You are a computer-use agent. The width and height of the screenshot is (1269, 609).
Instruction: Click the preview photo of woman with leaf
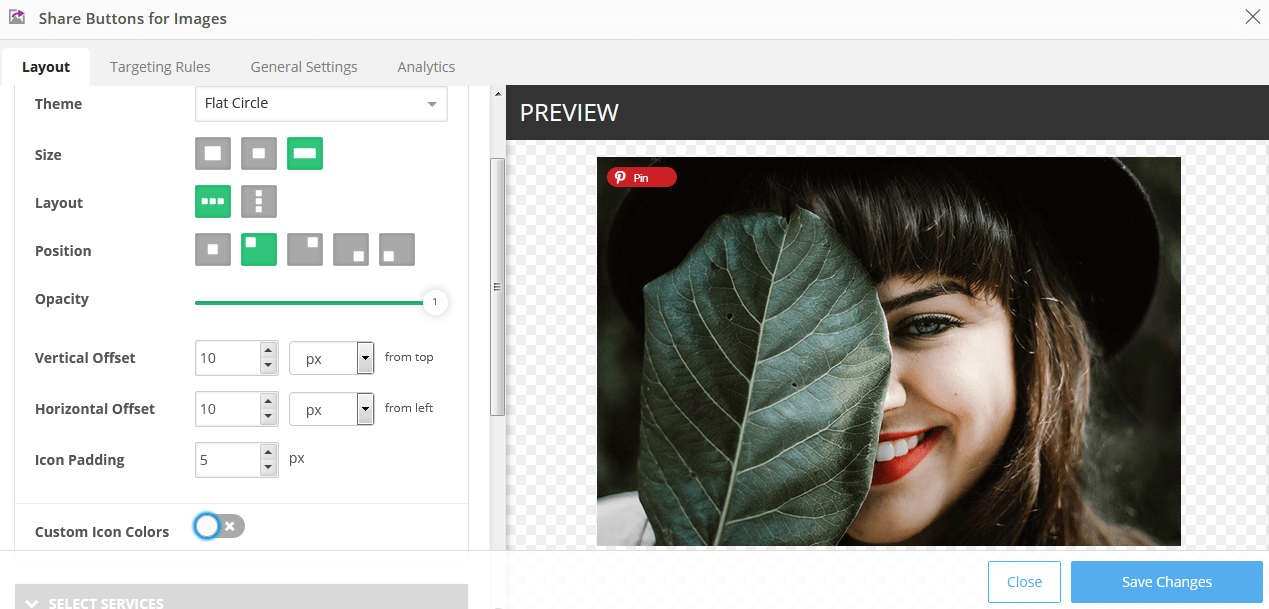pyautogui.click(x=889, y=351)
